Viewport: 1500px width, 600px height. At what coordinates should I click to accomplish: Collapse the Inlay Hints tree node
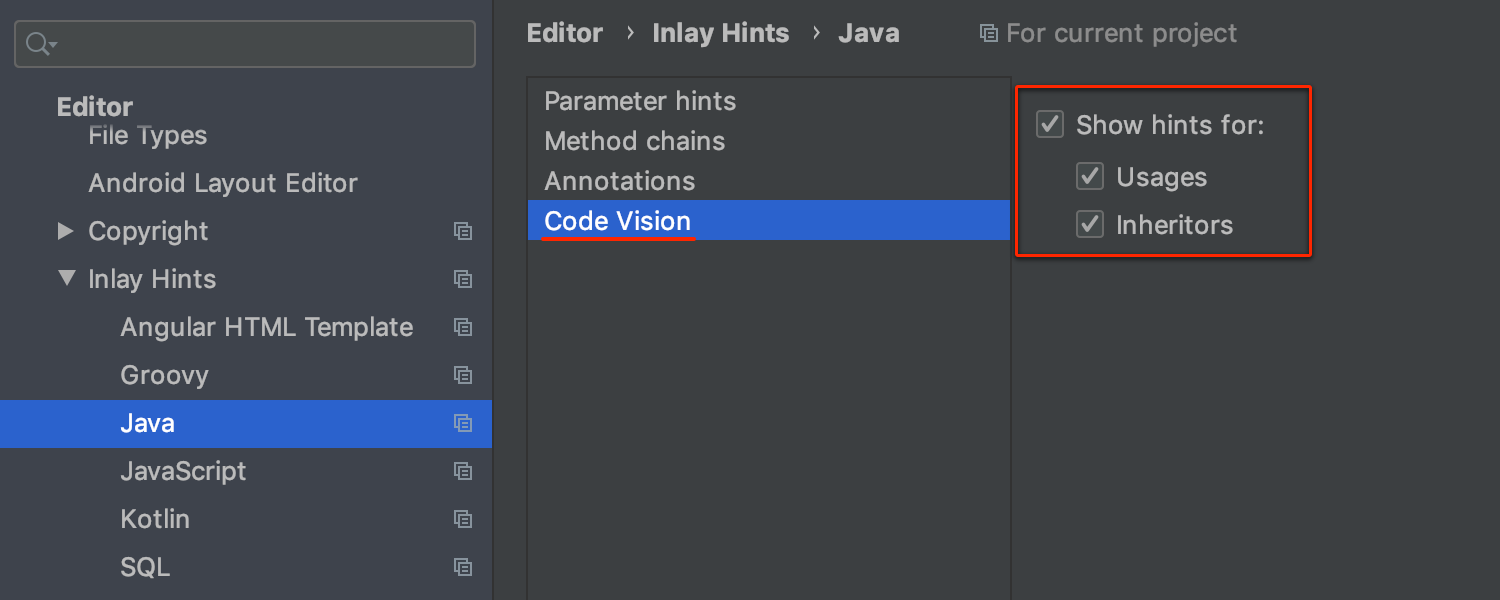tap(66, 279)
